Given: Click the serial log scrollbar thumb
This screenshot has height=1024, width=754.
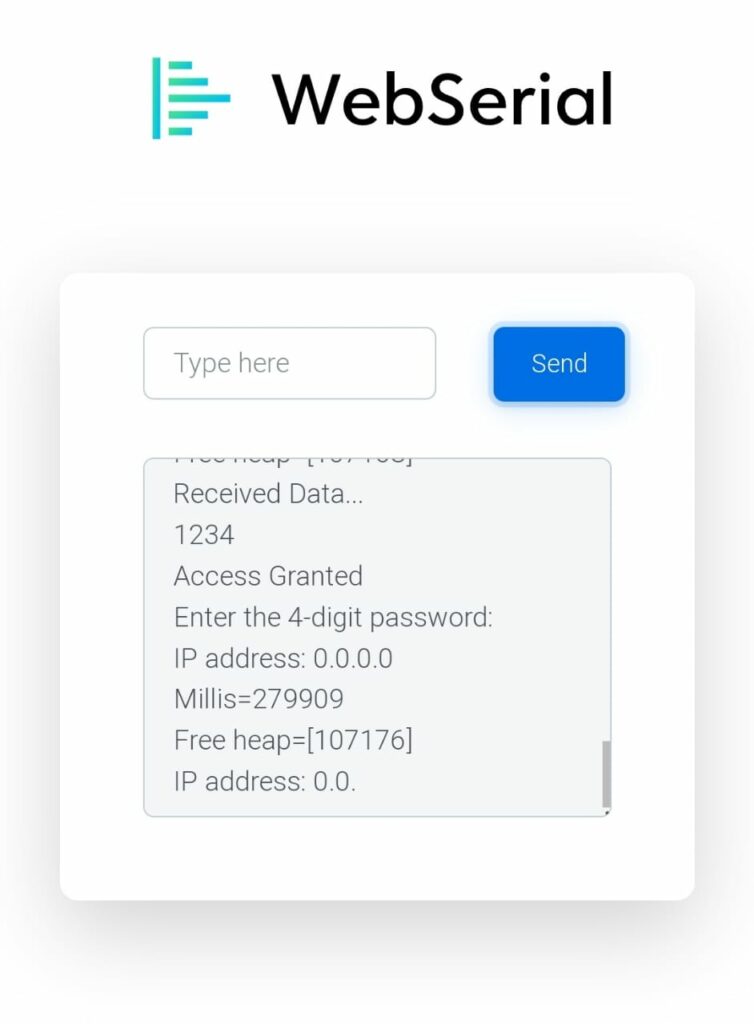Looking at the screenshot, I should point(605,774).
